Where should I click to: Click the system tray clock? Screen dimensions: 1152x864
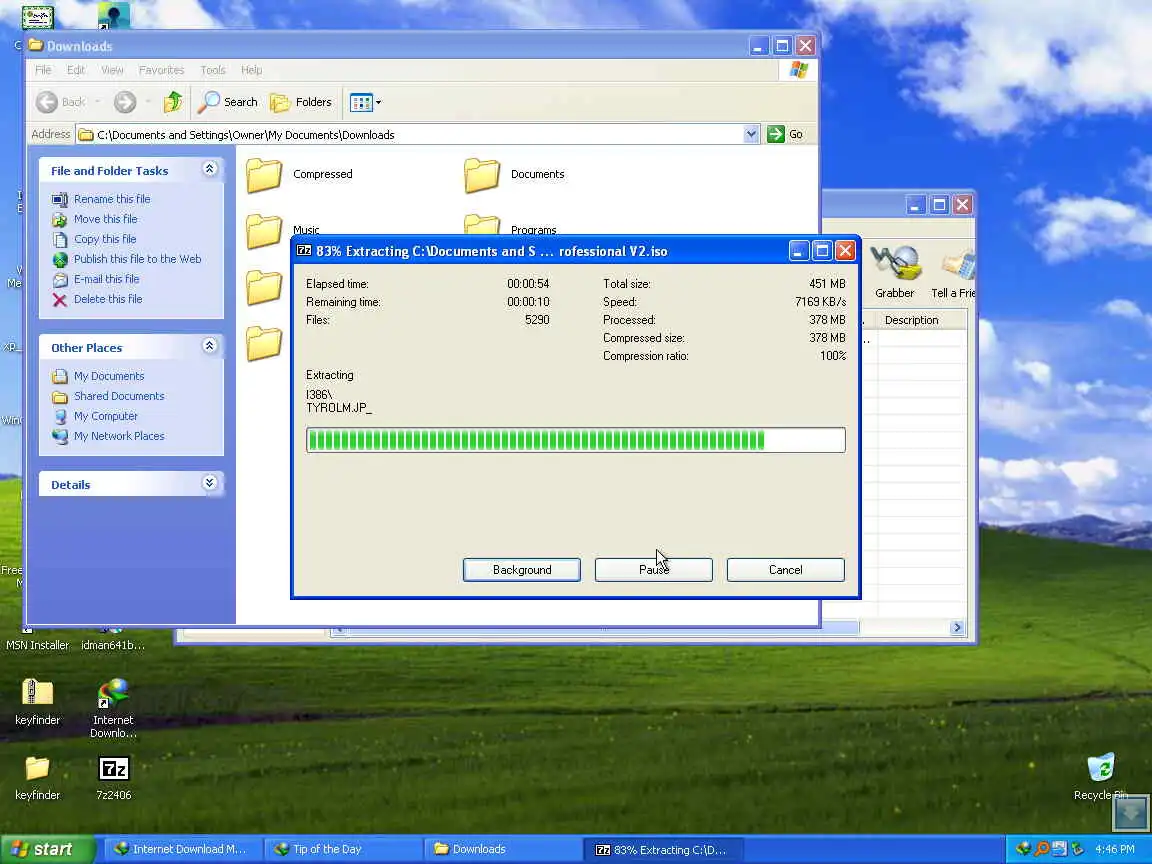pyautogui.click(x=1115, y=849)
